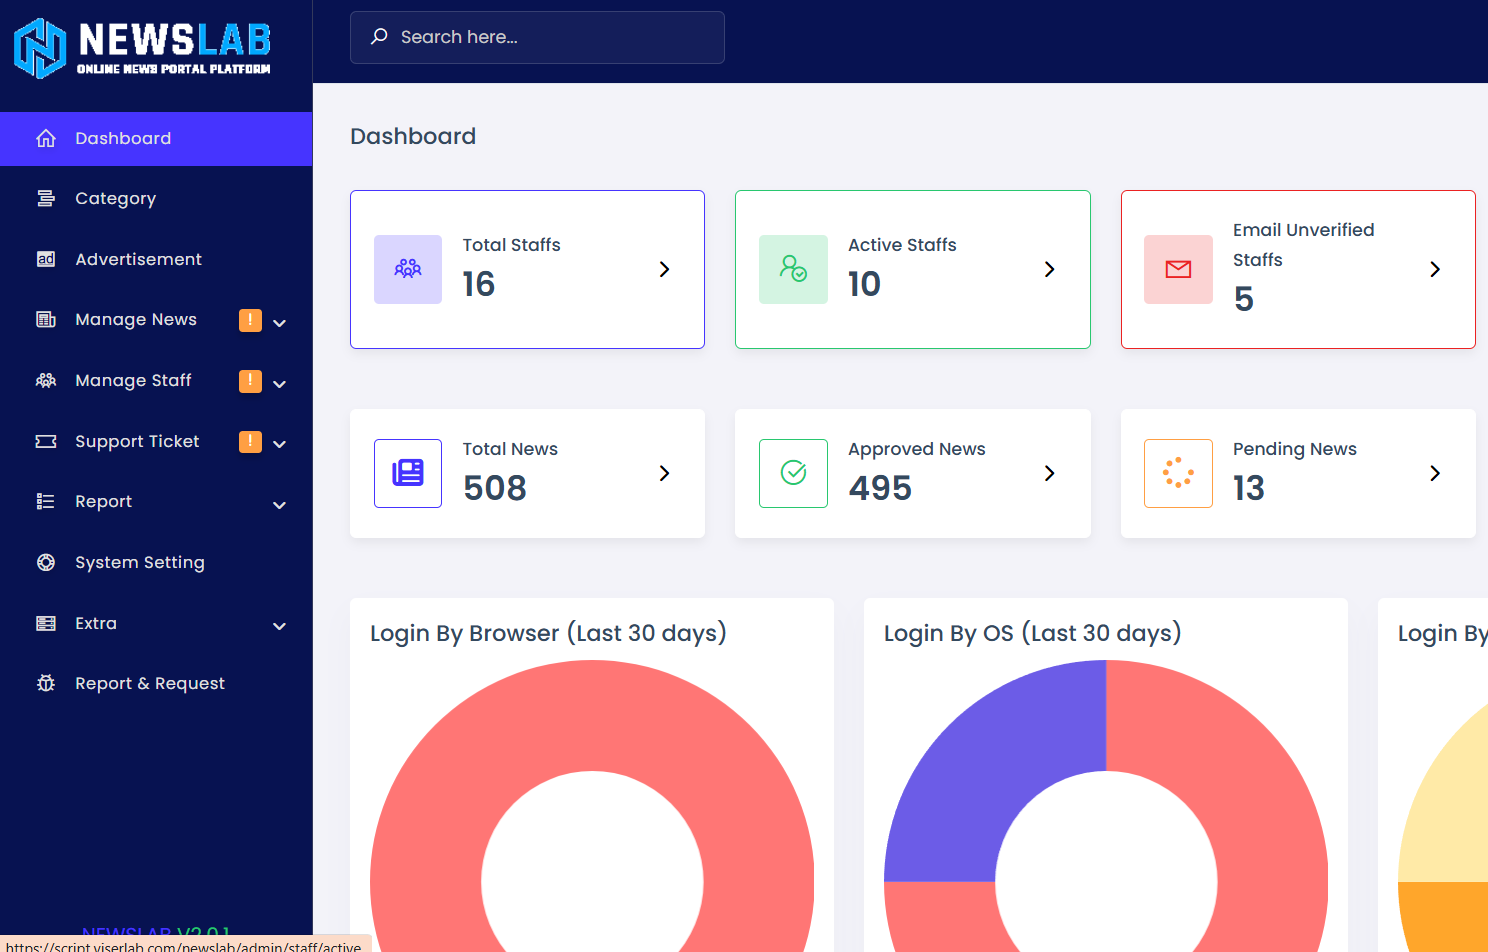Click the Advertisement ad icon
The image size is (1488, 952).
[46, 259]
